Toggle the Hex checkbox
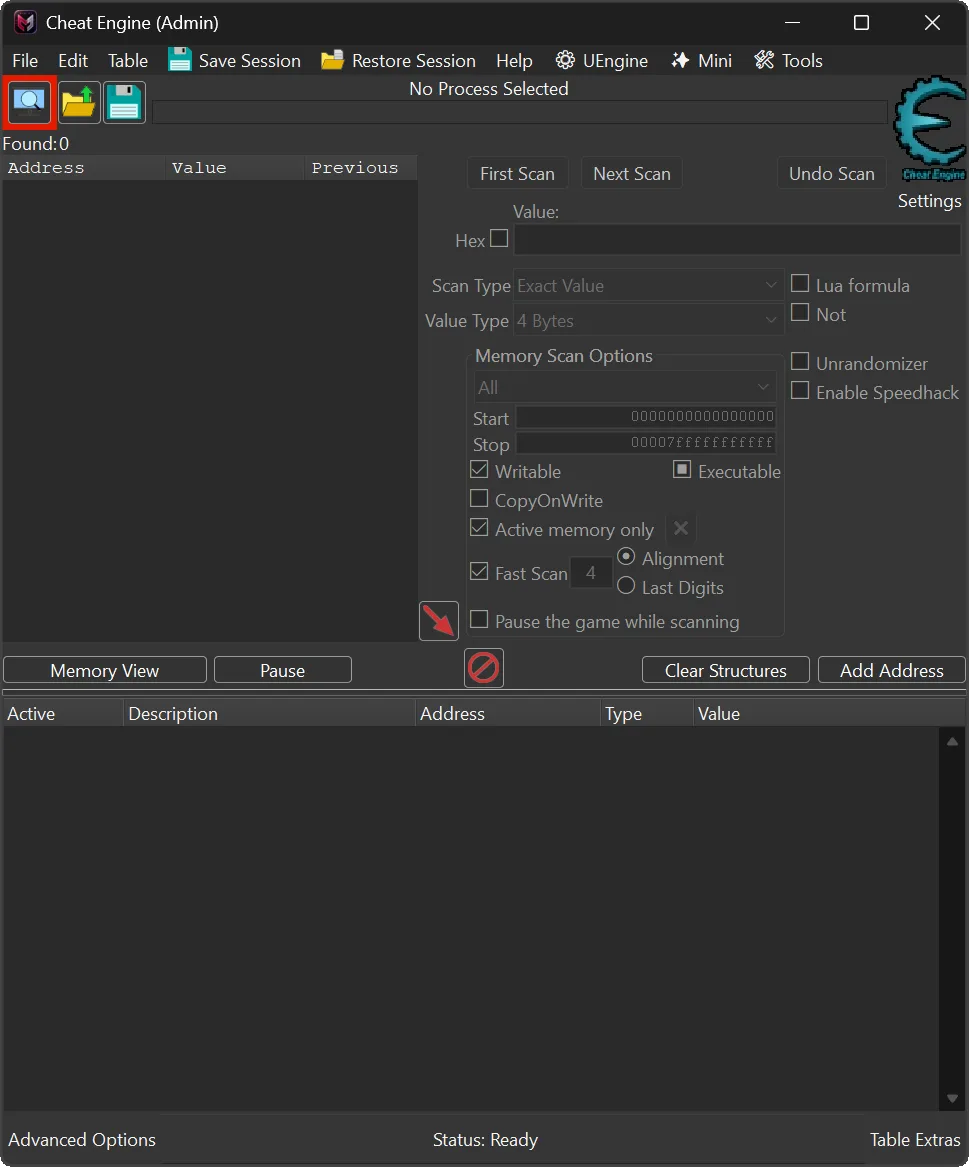969x1167 pixels. [x=499, y=238]
